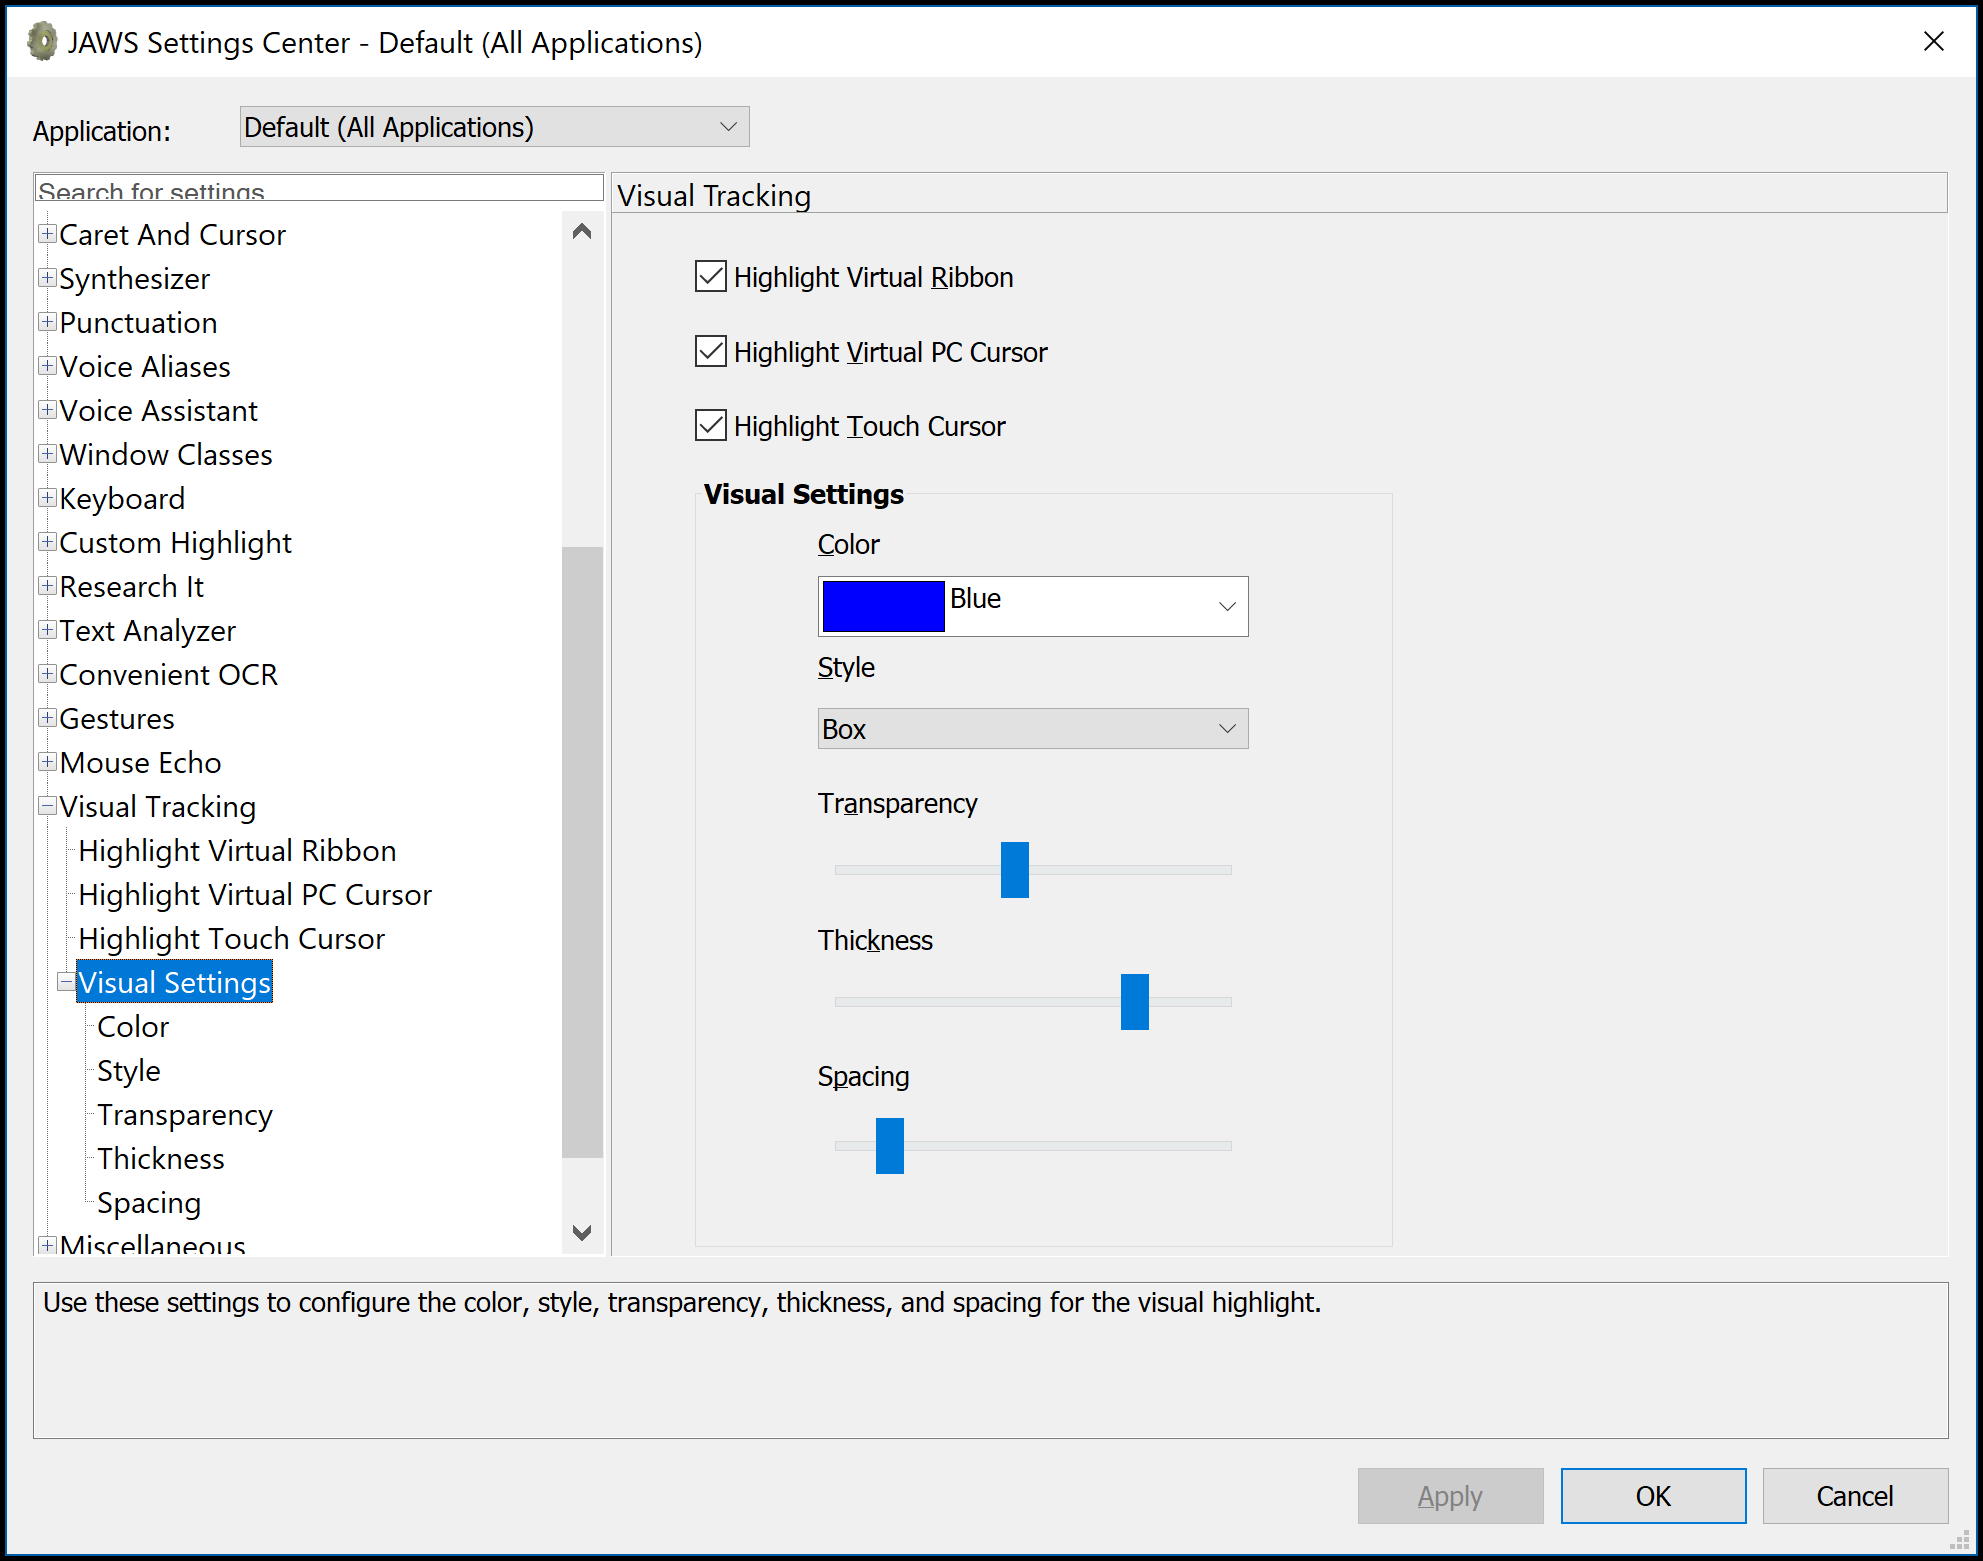Expand the Mouse Echo node
The width and height of the screenshot is (1983, 1561).
point(47,762)
